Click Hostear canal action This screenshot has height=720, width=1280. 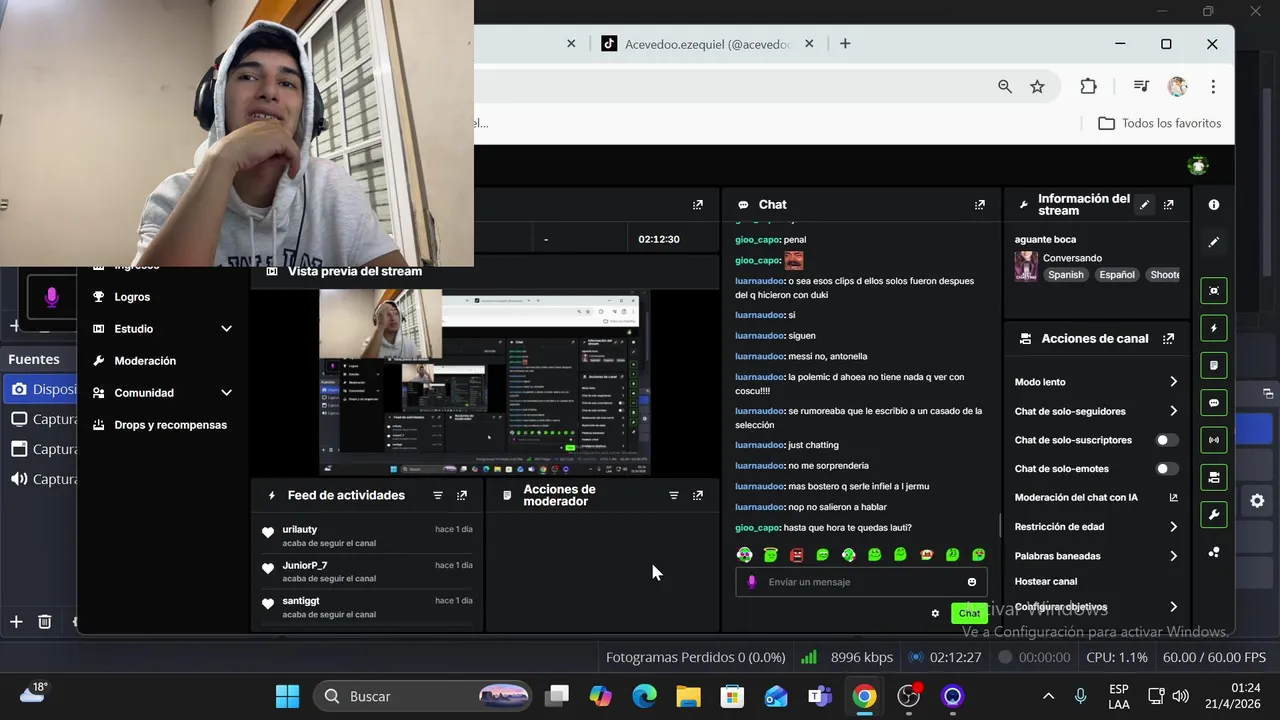point(1046,581)
